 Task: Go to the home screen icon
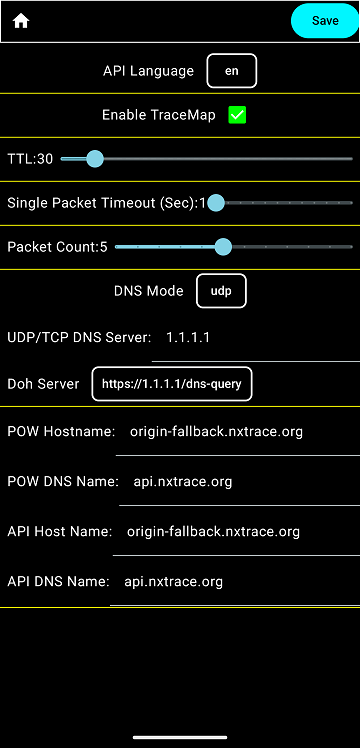[x=21, y=21]
